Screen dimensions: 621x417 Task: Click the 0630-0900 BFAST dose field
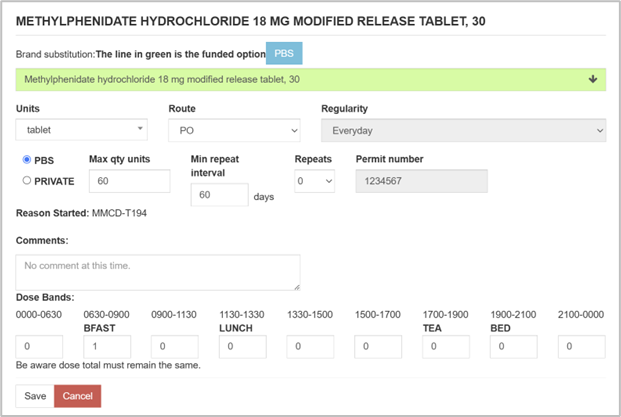[106, 347]
